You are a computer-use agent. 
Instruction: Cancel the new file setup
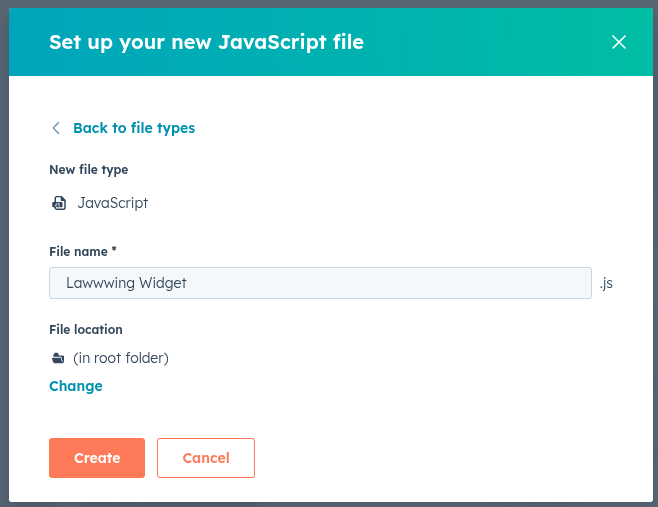coord(206,458)
